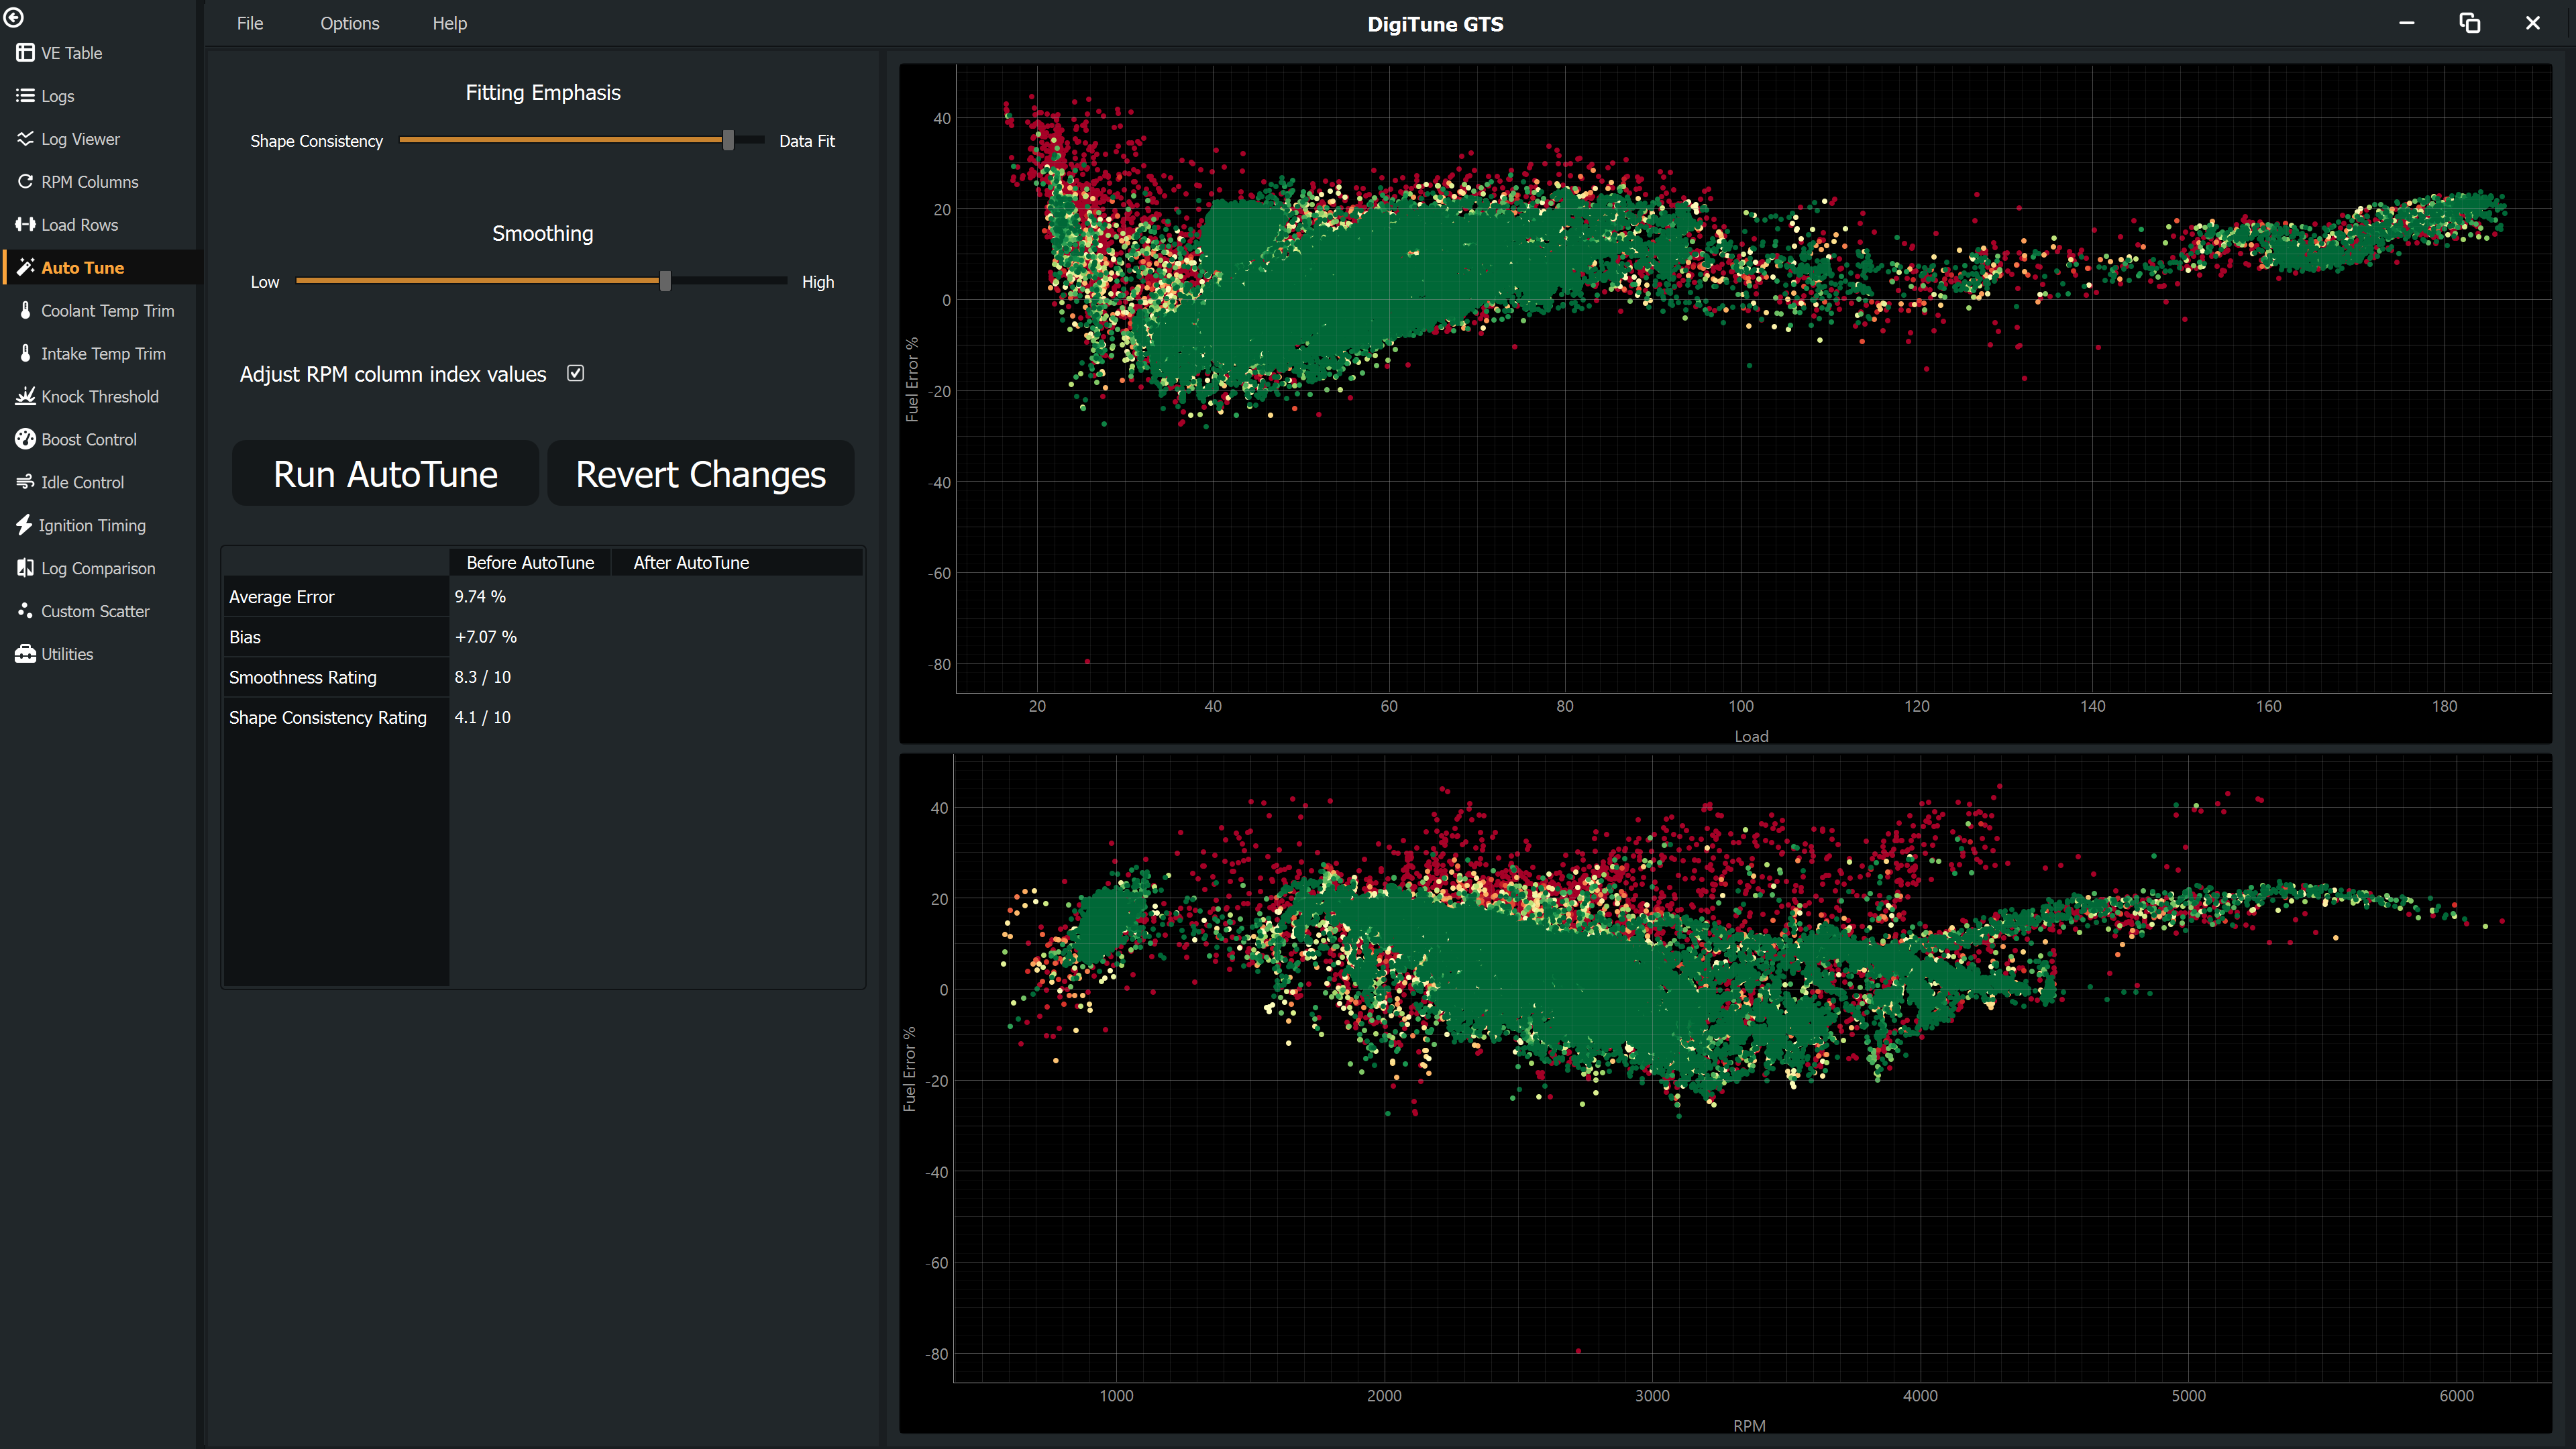
Task: Go to the Boost Control page
Action: click(x=89, y=439)
